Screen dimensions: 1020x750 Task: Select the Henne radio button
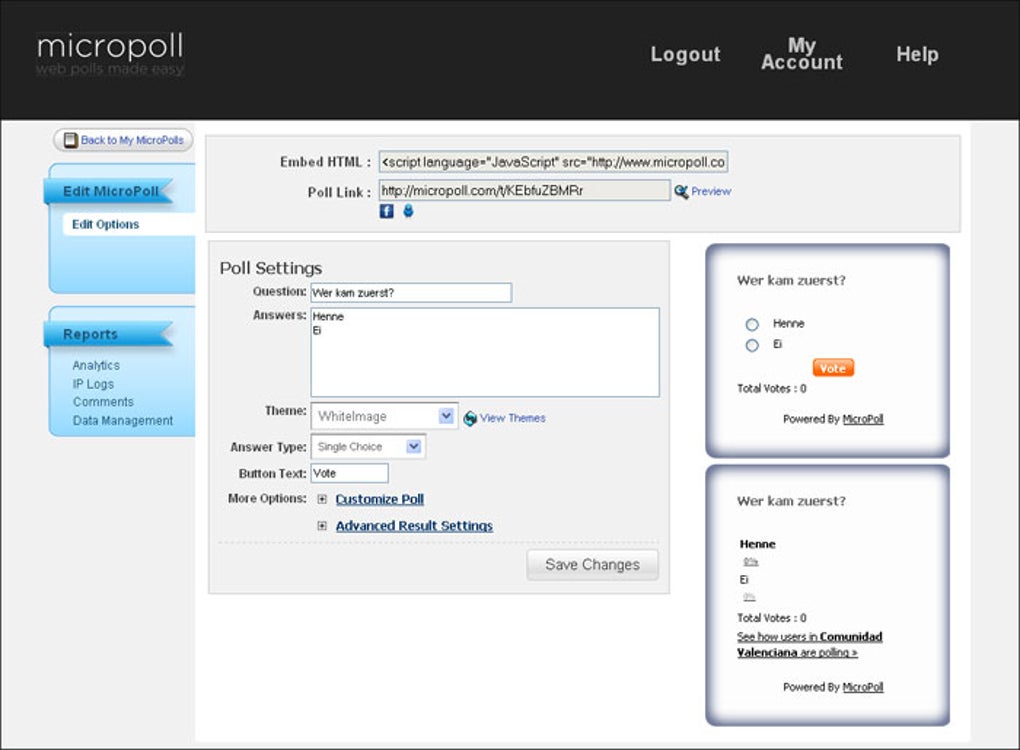(752, 324)
